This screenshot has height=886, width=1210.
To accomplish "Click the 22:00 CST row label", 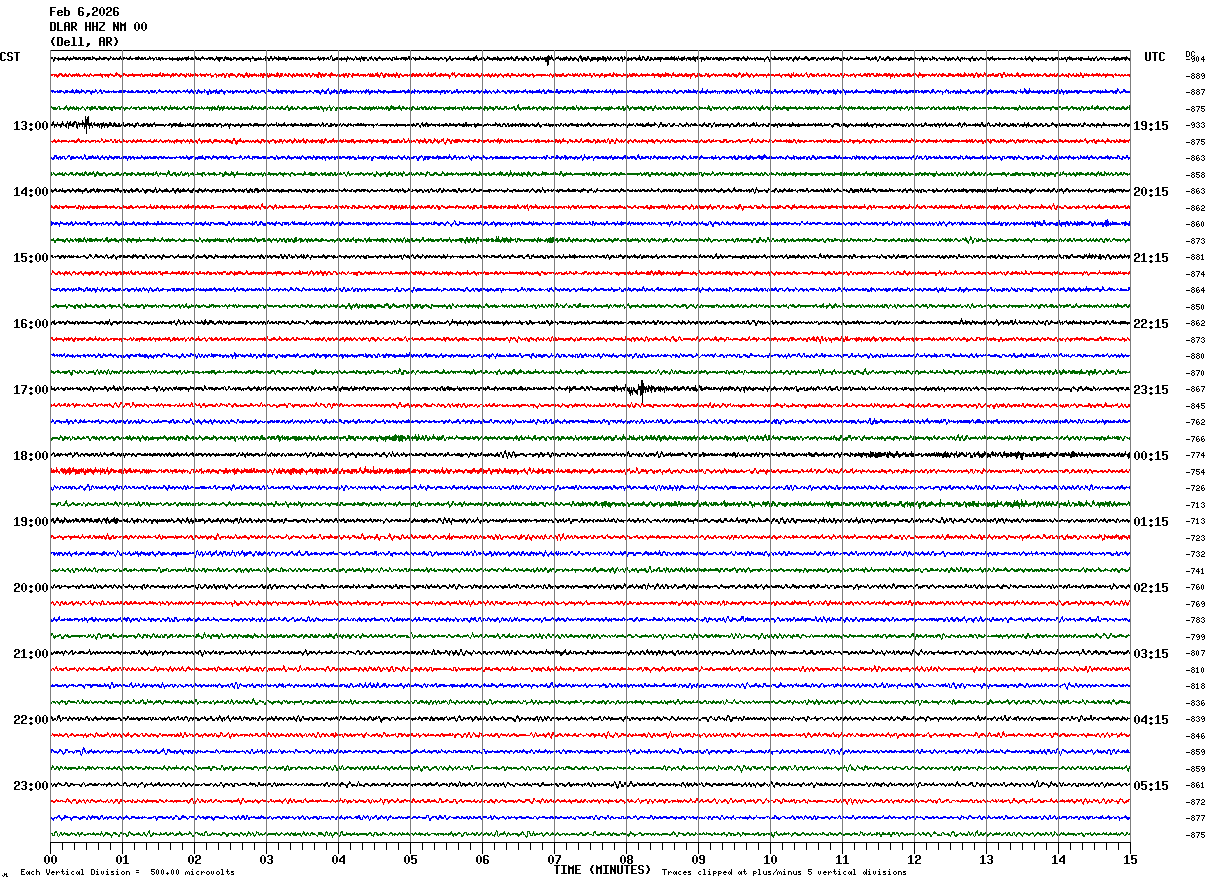I will pos(30,720).
